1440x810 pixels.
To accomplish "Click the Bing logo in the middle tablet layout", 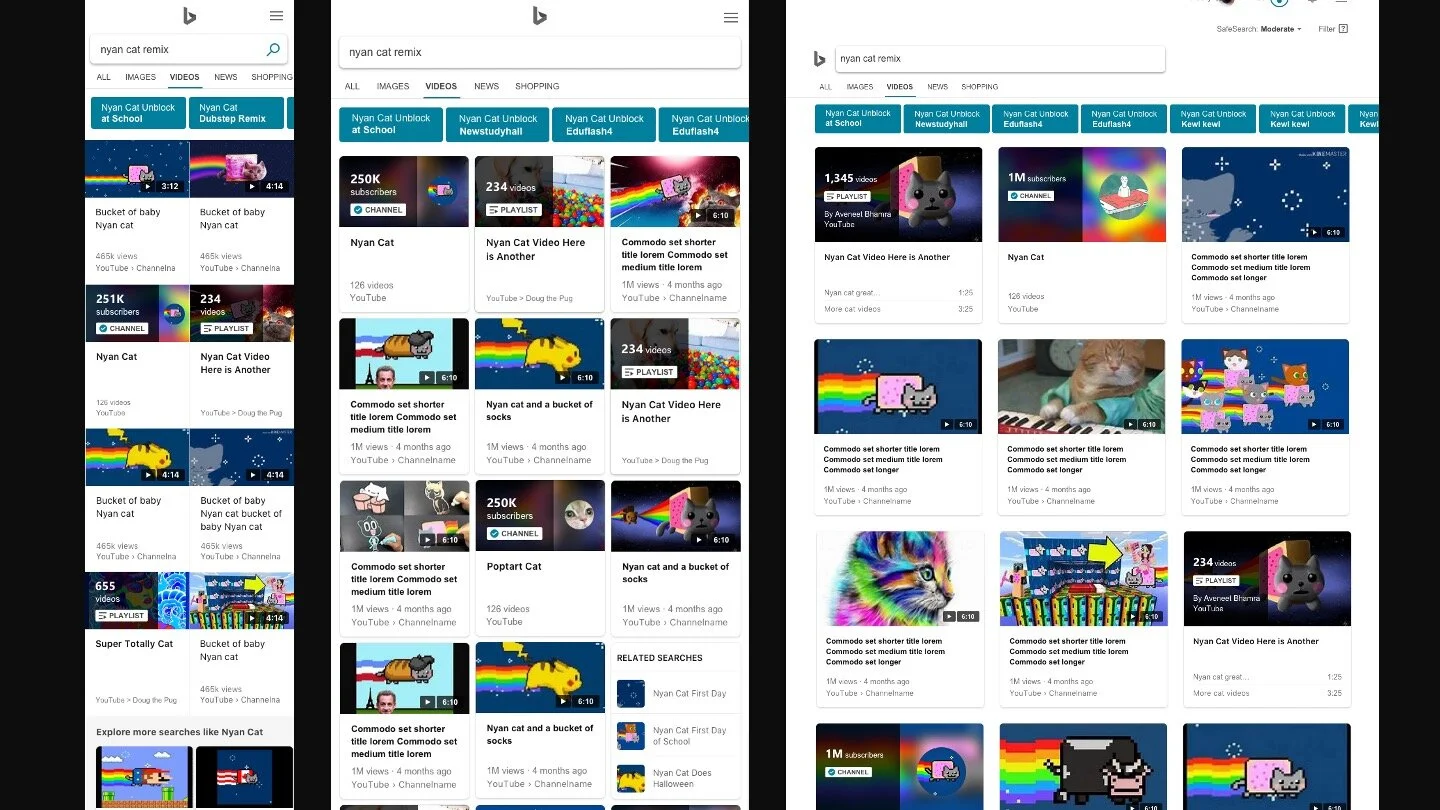I will [x=540, y=15].
